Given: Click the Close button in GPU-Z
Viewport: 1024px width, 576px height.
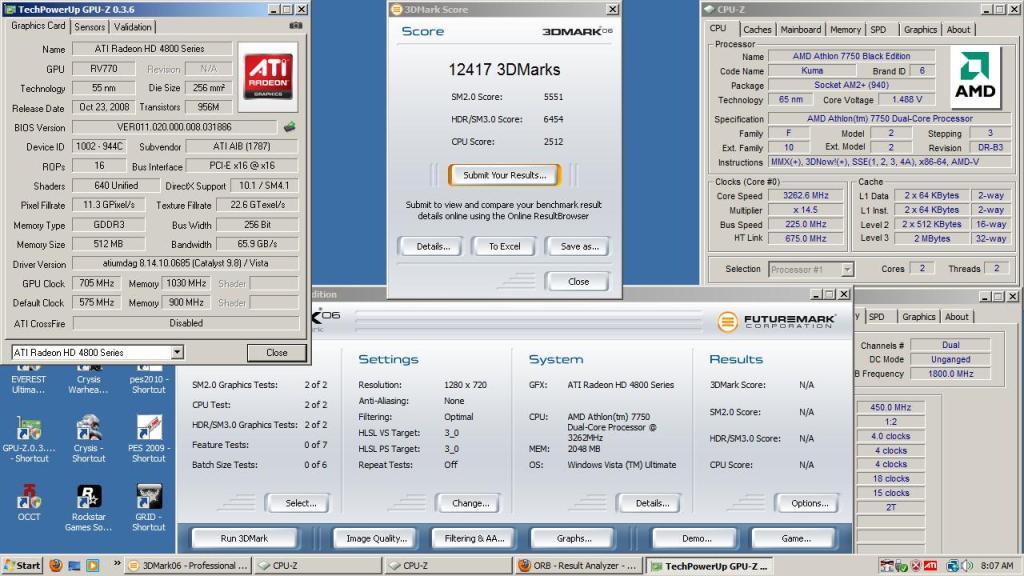Looking at the screenshot, I should pyautogui.click(x=276, y=353).
